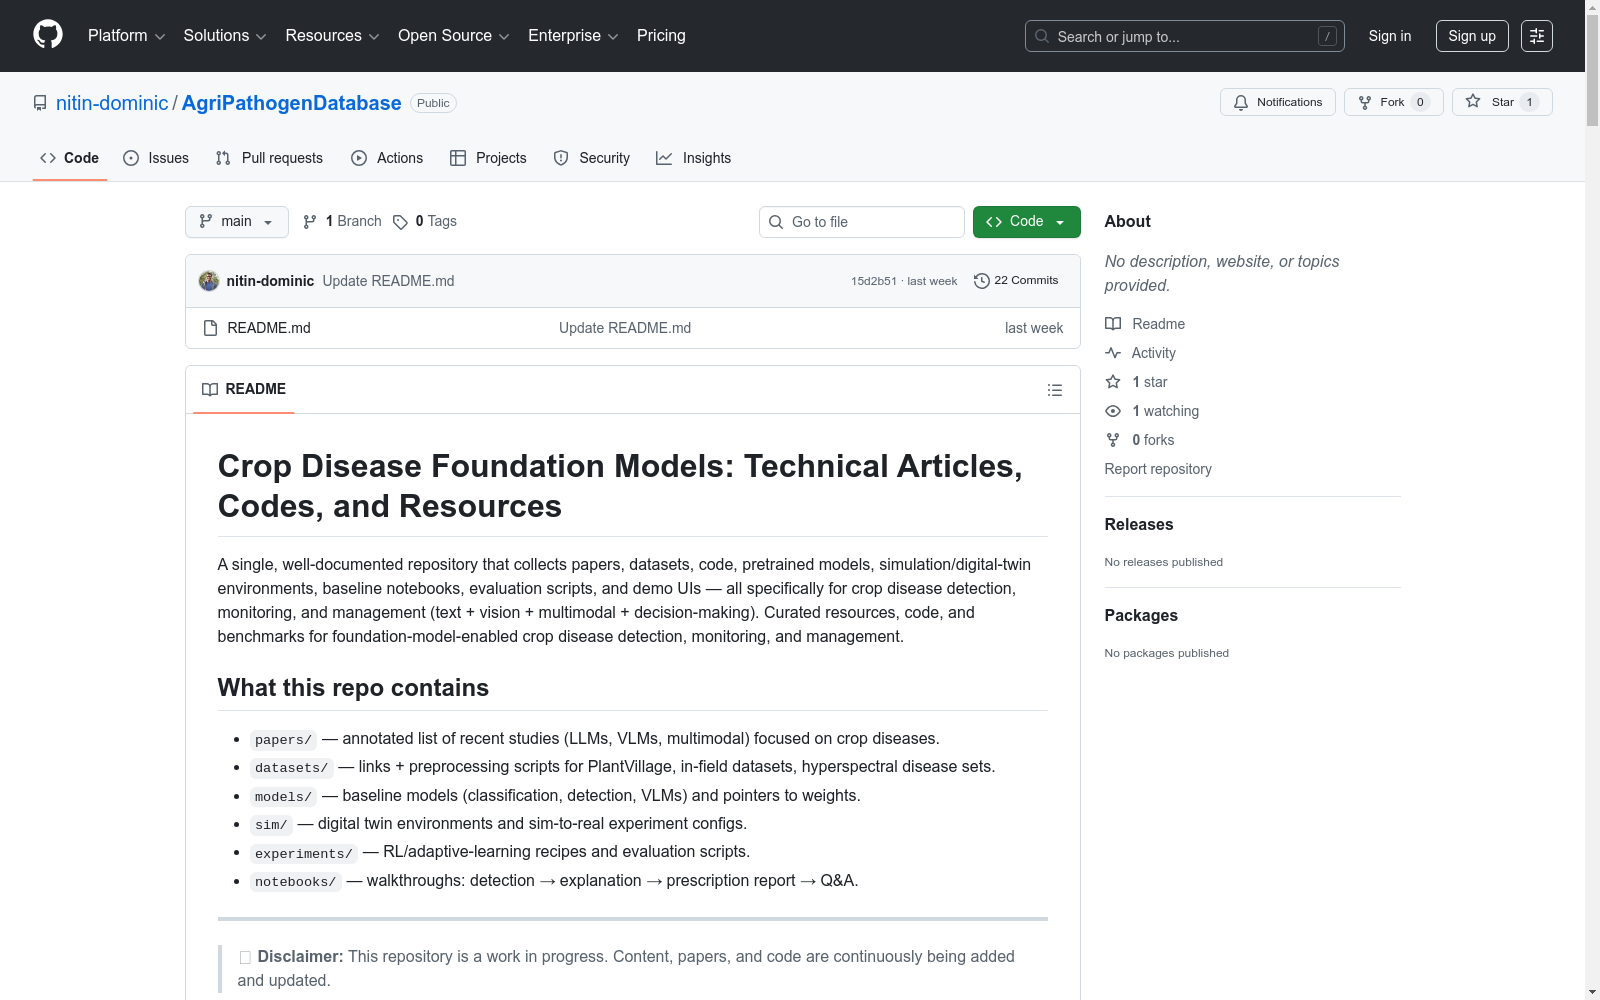Expand the Solutions menu

225,36
